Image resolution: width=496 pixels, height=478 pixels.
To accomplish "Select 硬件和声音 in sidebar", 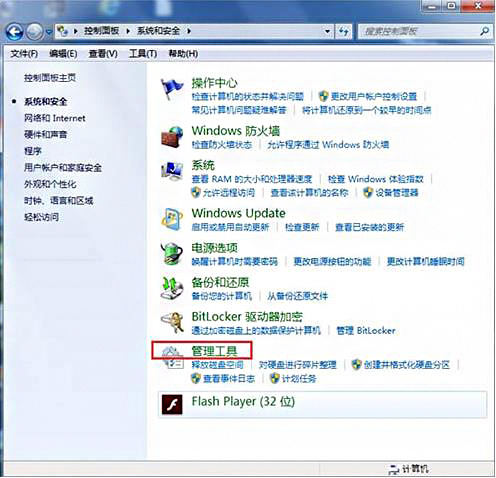I will tap(46, 135).
